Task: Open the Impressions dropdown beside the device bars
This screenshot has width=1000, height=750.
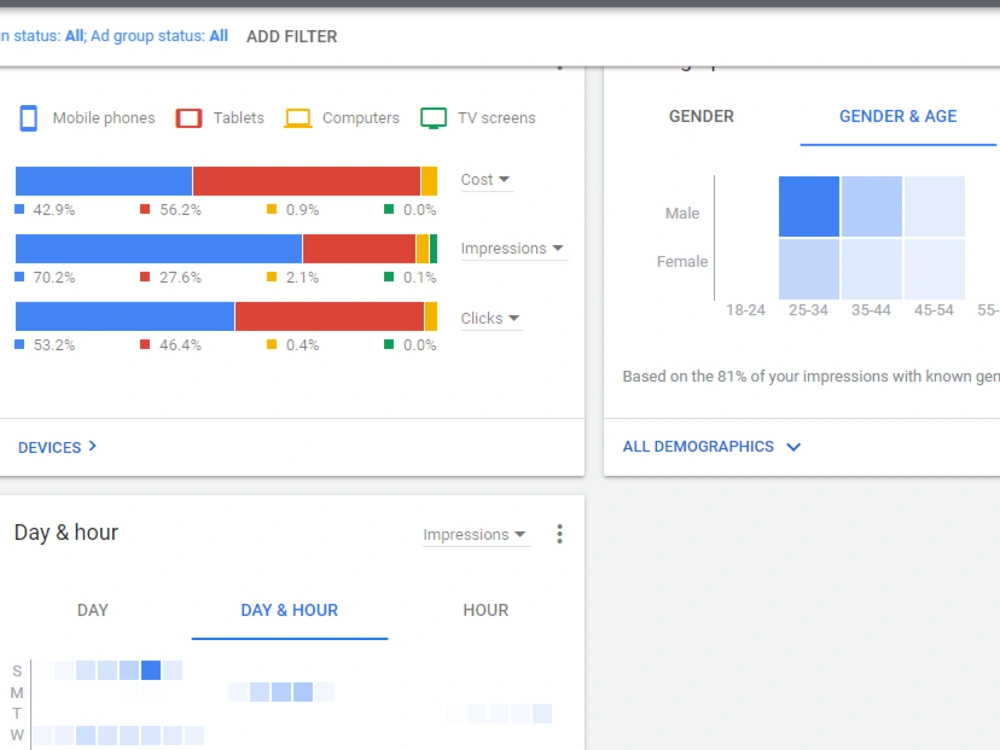Action: click(512, 249)
